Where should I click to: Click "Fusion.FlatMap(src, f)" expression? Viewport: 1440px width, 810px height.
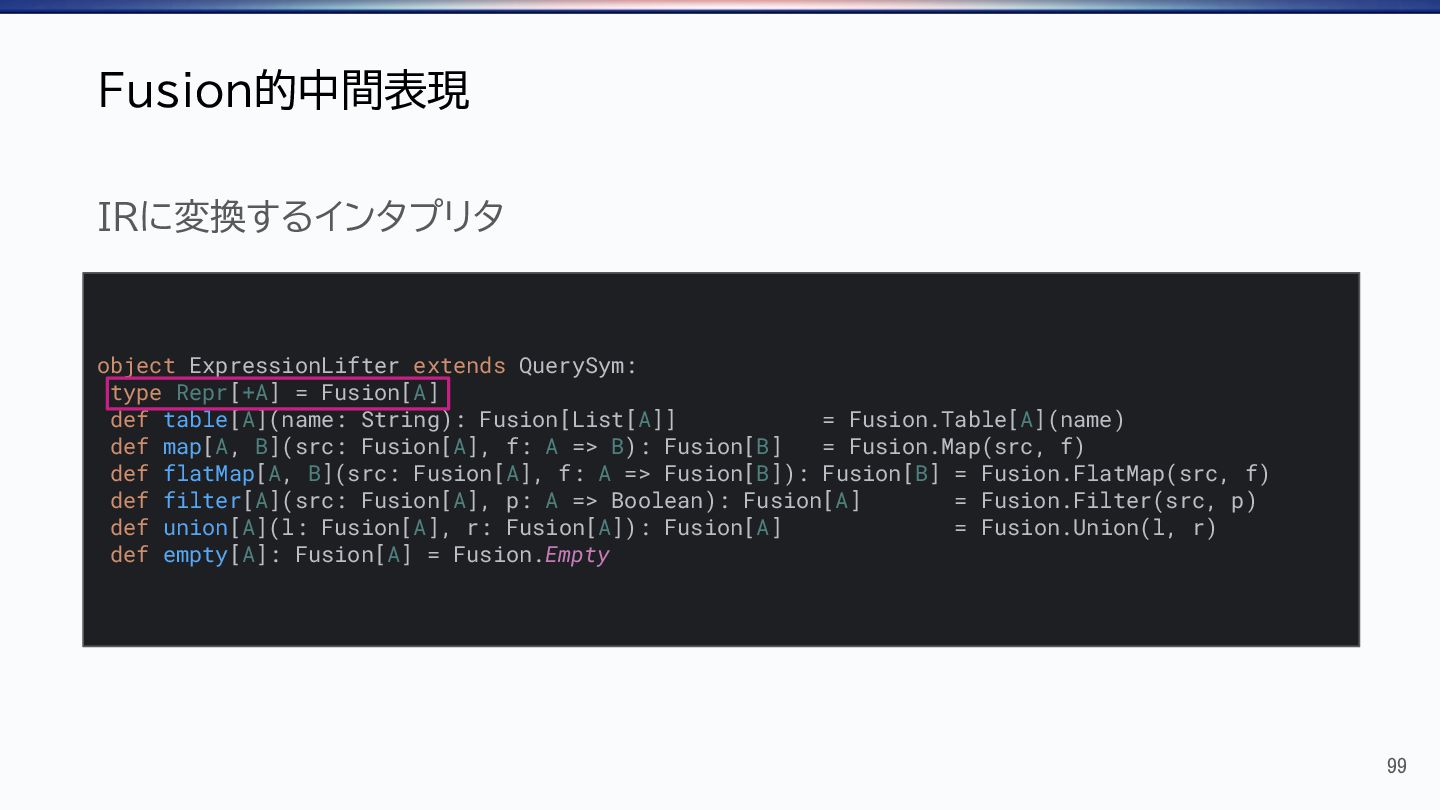coord(1125,474)
